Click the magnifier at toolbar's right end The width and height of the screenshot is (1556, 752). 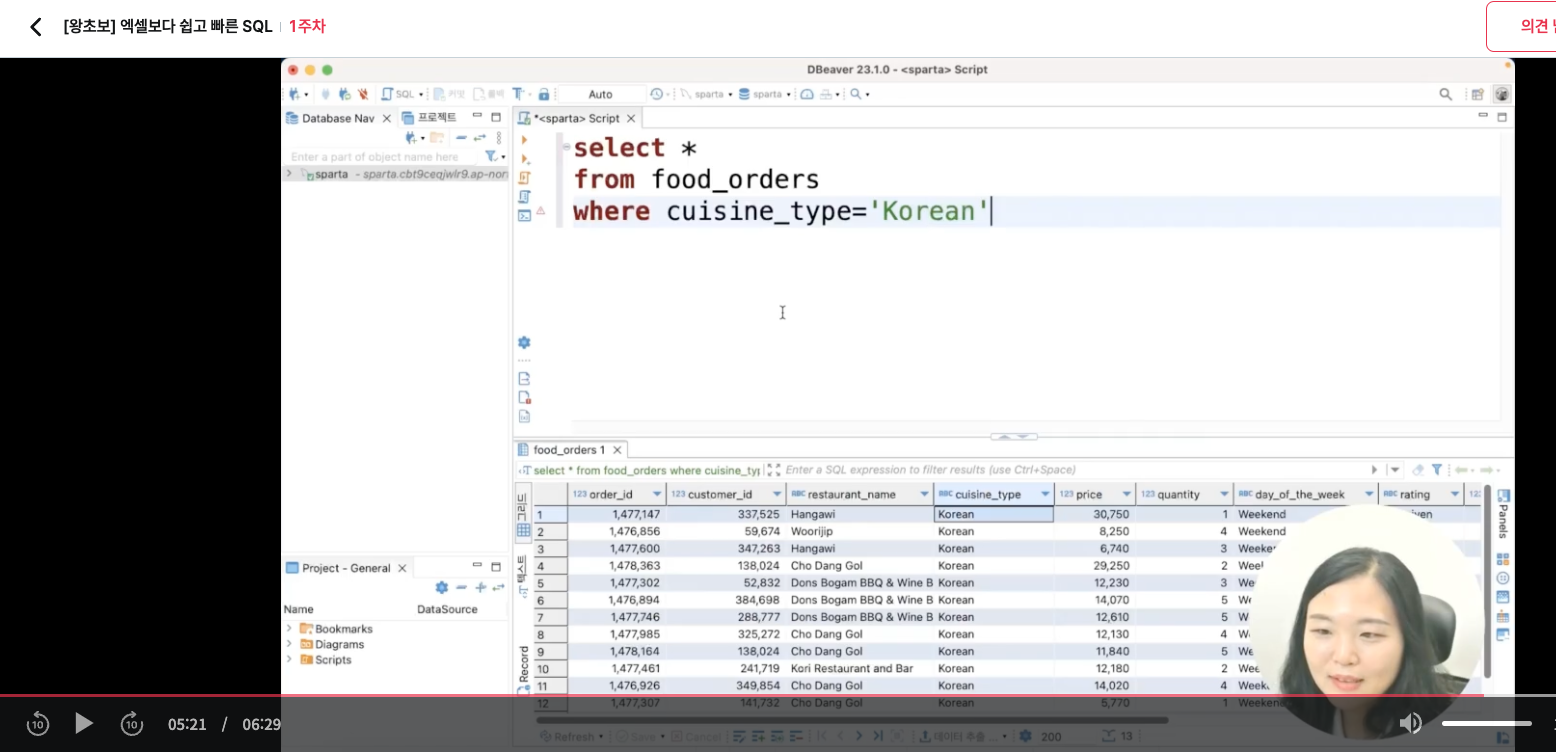[1446, 94]
